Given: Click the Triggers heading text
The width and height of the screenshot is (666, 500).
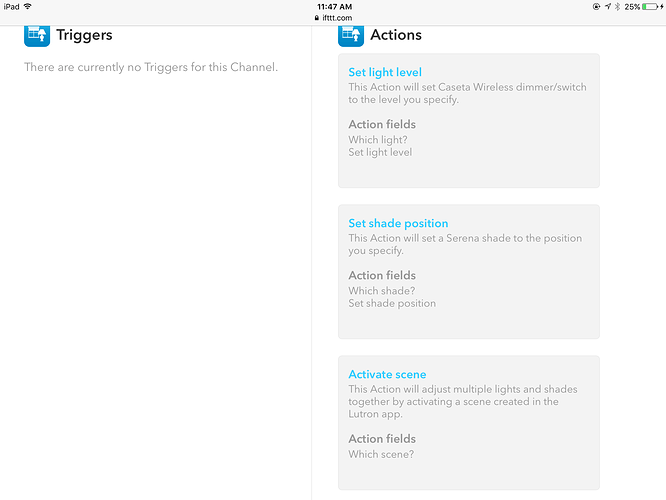Looking at the screenshot, I should click(x=84, y=35).
